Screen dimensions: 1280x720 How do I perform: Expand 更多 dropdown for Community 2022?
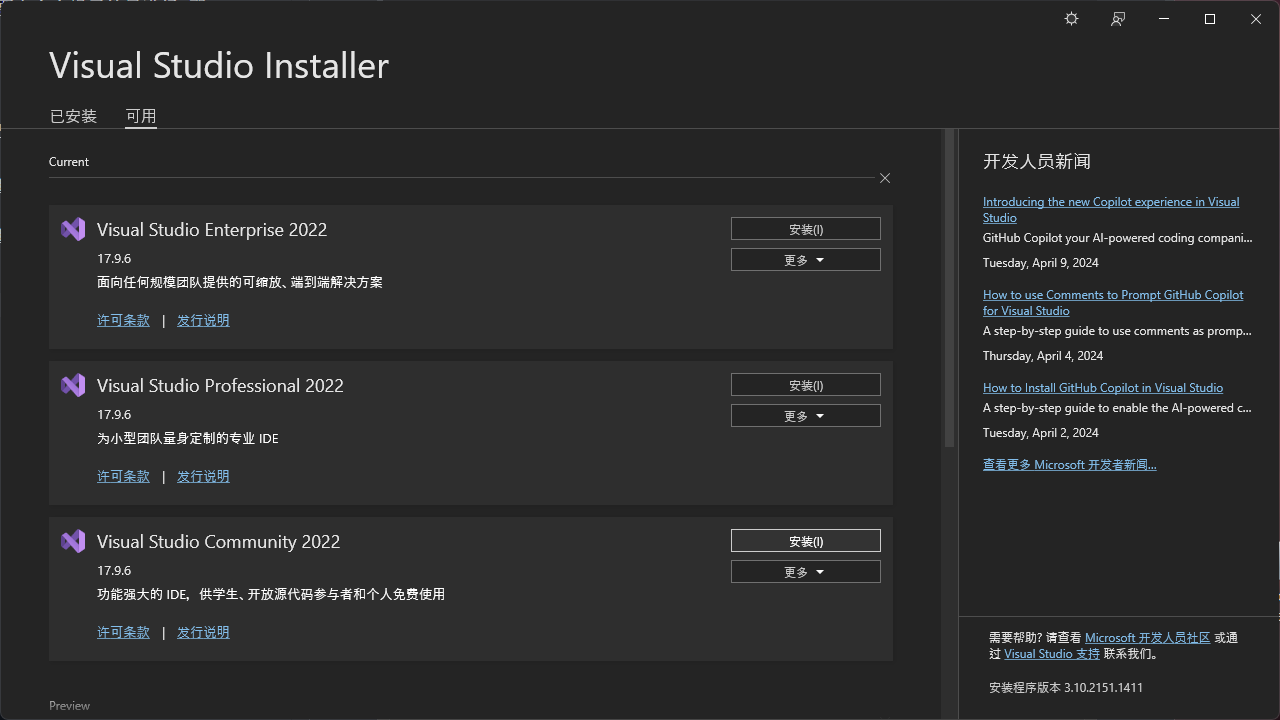pyautogui.click(x=805, y=572)
